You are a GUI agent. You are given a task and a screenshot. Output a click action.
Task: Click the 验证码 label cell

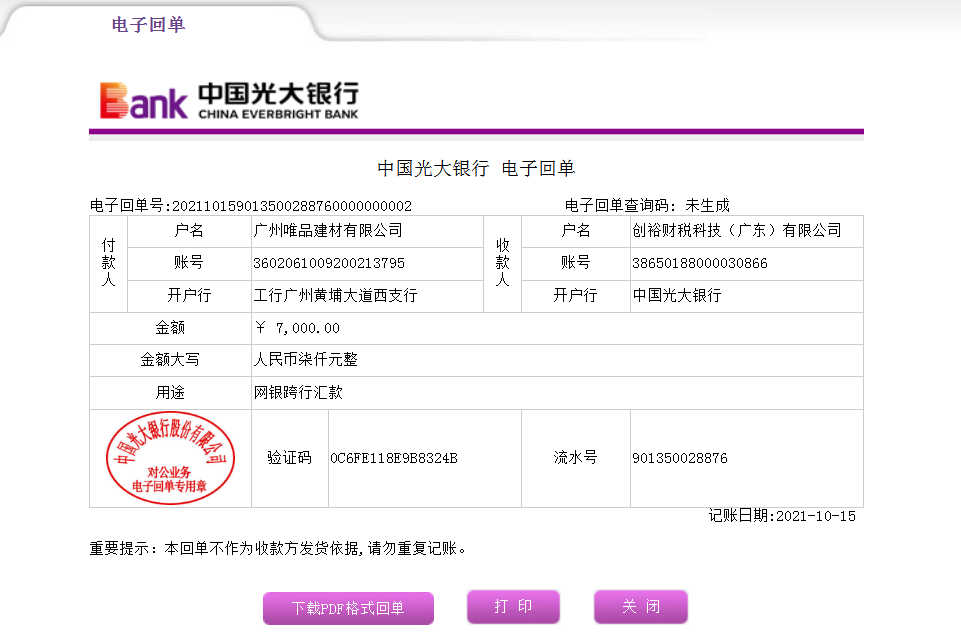click(x=290, y=458)
